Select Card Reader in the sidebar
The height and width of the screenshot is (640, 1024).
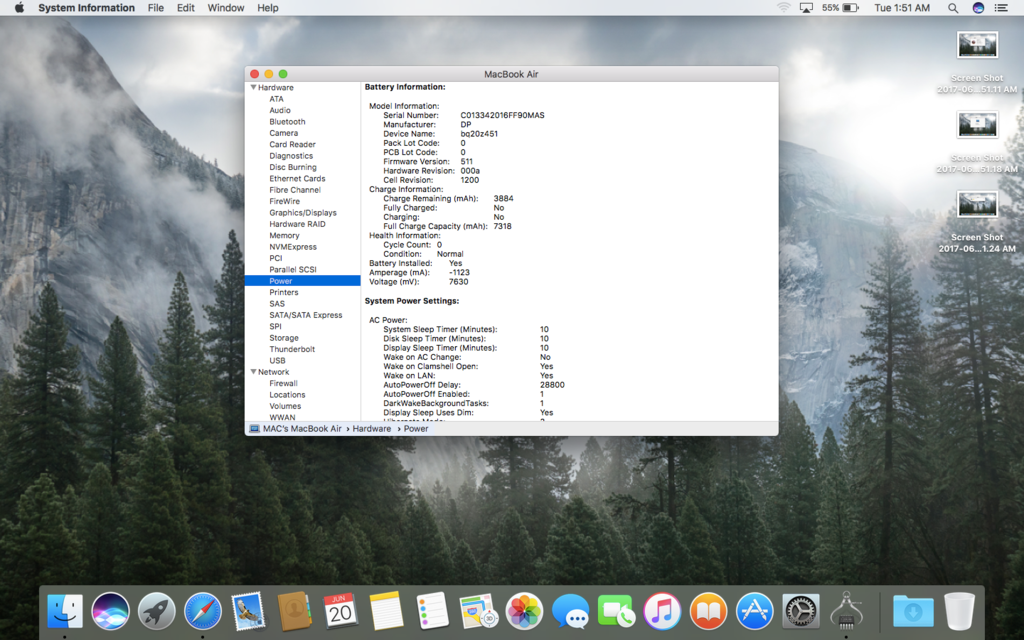(x=292, y=144)
